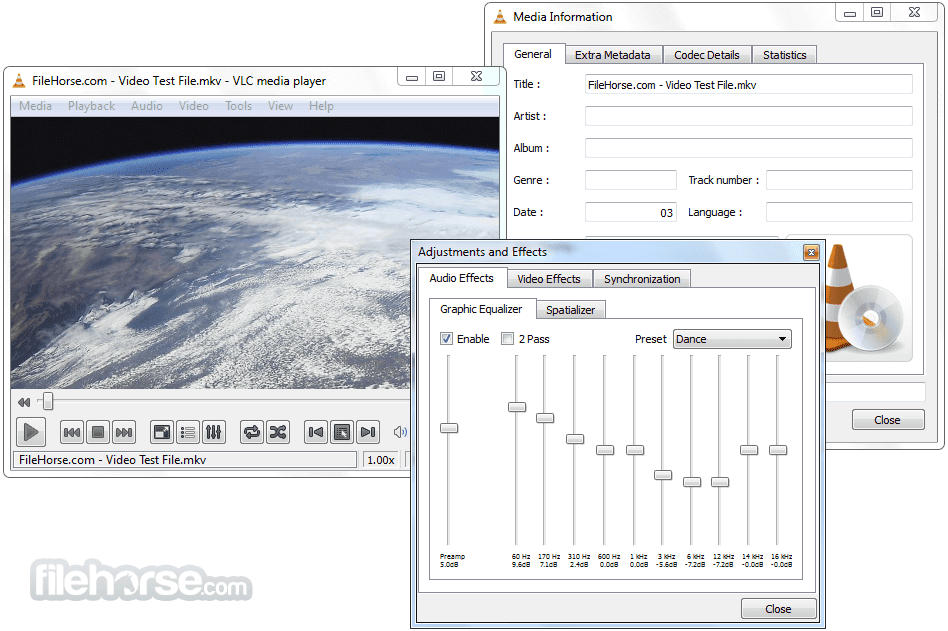Open the Preset dropdown showing Dance
Image resolution: width=948 pixels, height=631 pixels.
tap(732, 339)
